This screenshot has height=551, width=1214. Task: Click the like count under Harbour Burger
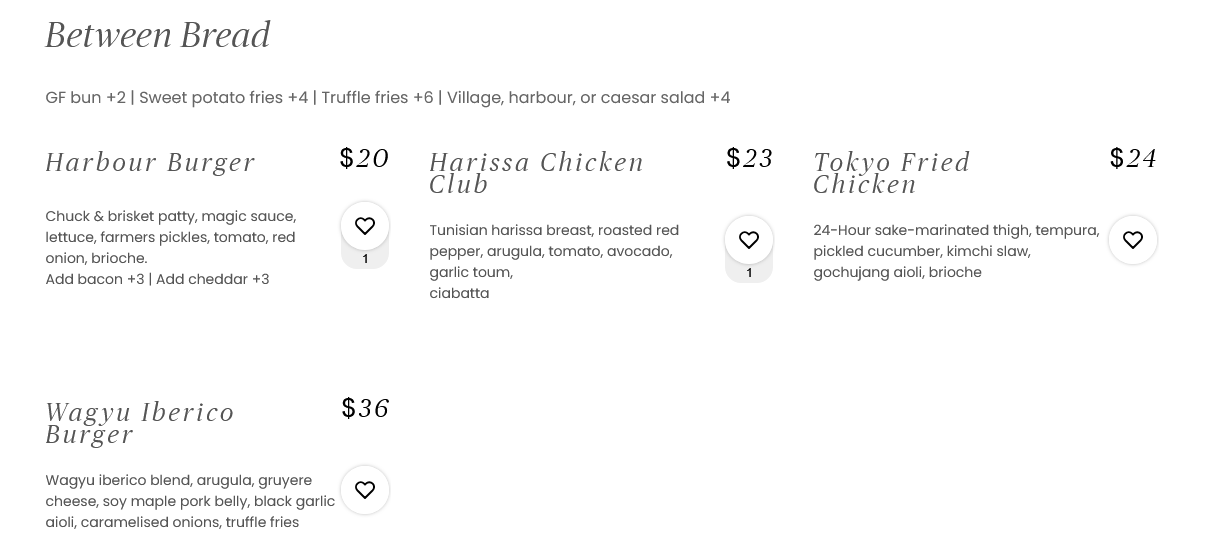pos(365,259)
